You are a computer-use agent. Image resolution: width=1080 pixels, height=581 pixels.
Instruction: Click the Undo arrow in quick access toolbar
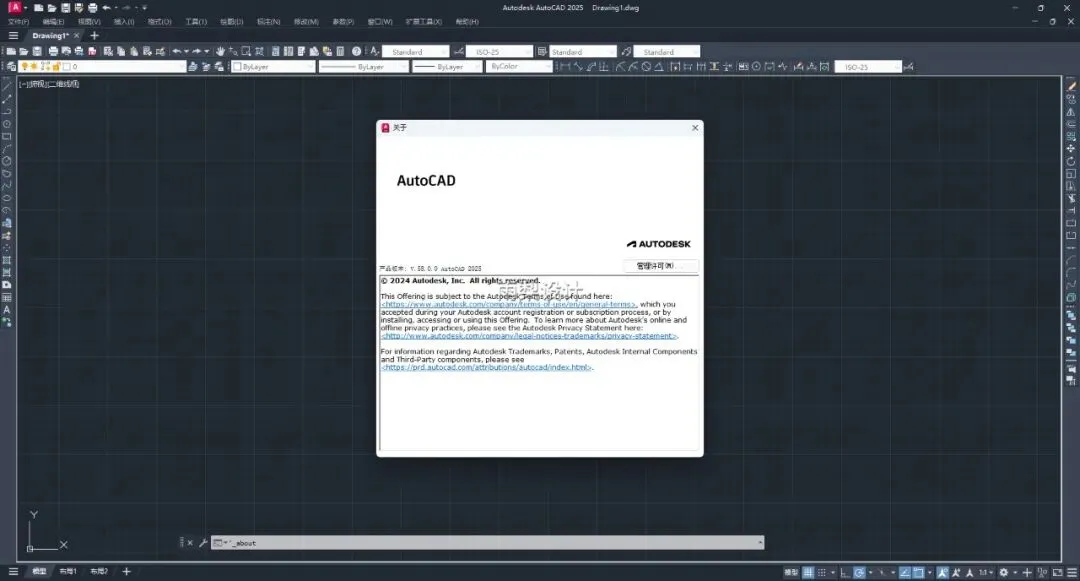pos(106,8)
